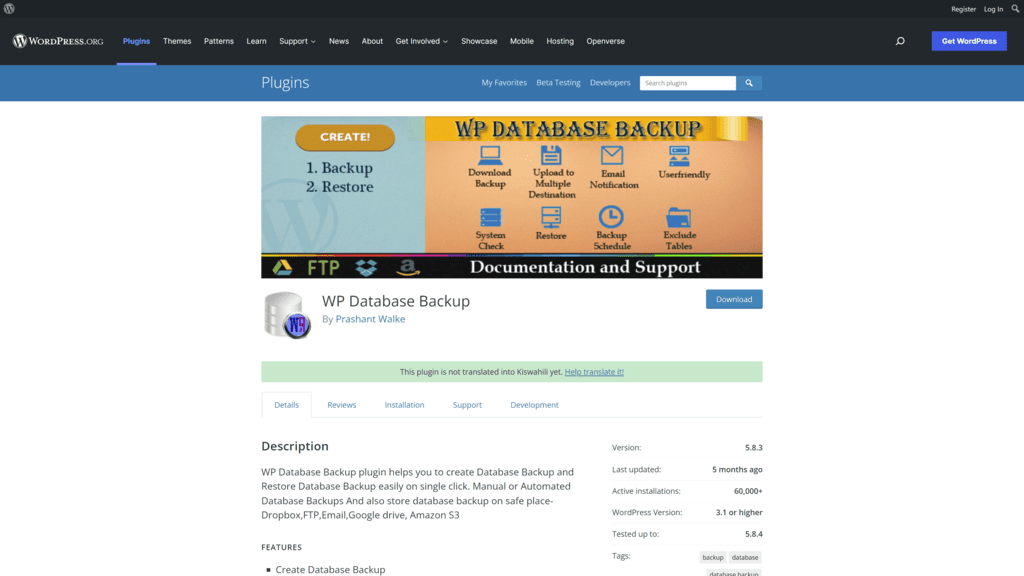1024x576 pixels.
Task: Open the News page
Action: coord(339,41)
